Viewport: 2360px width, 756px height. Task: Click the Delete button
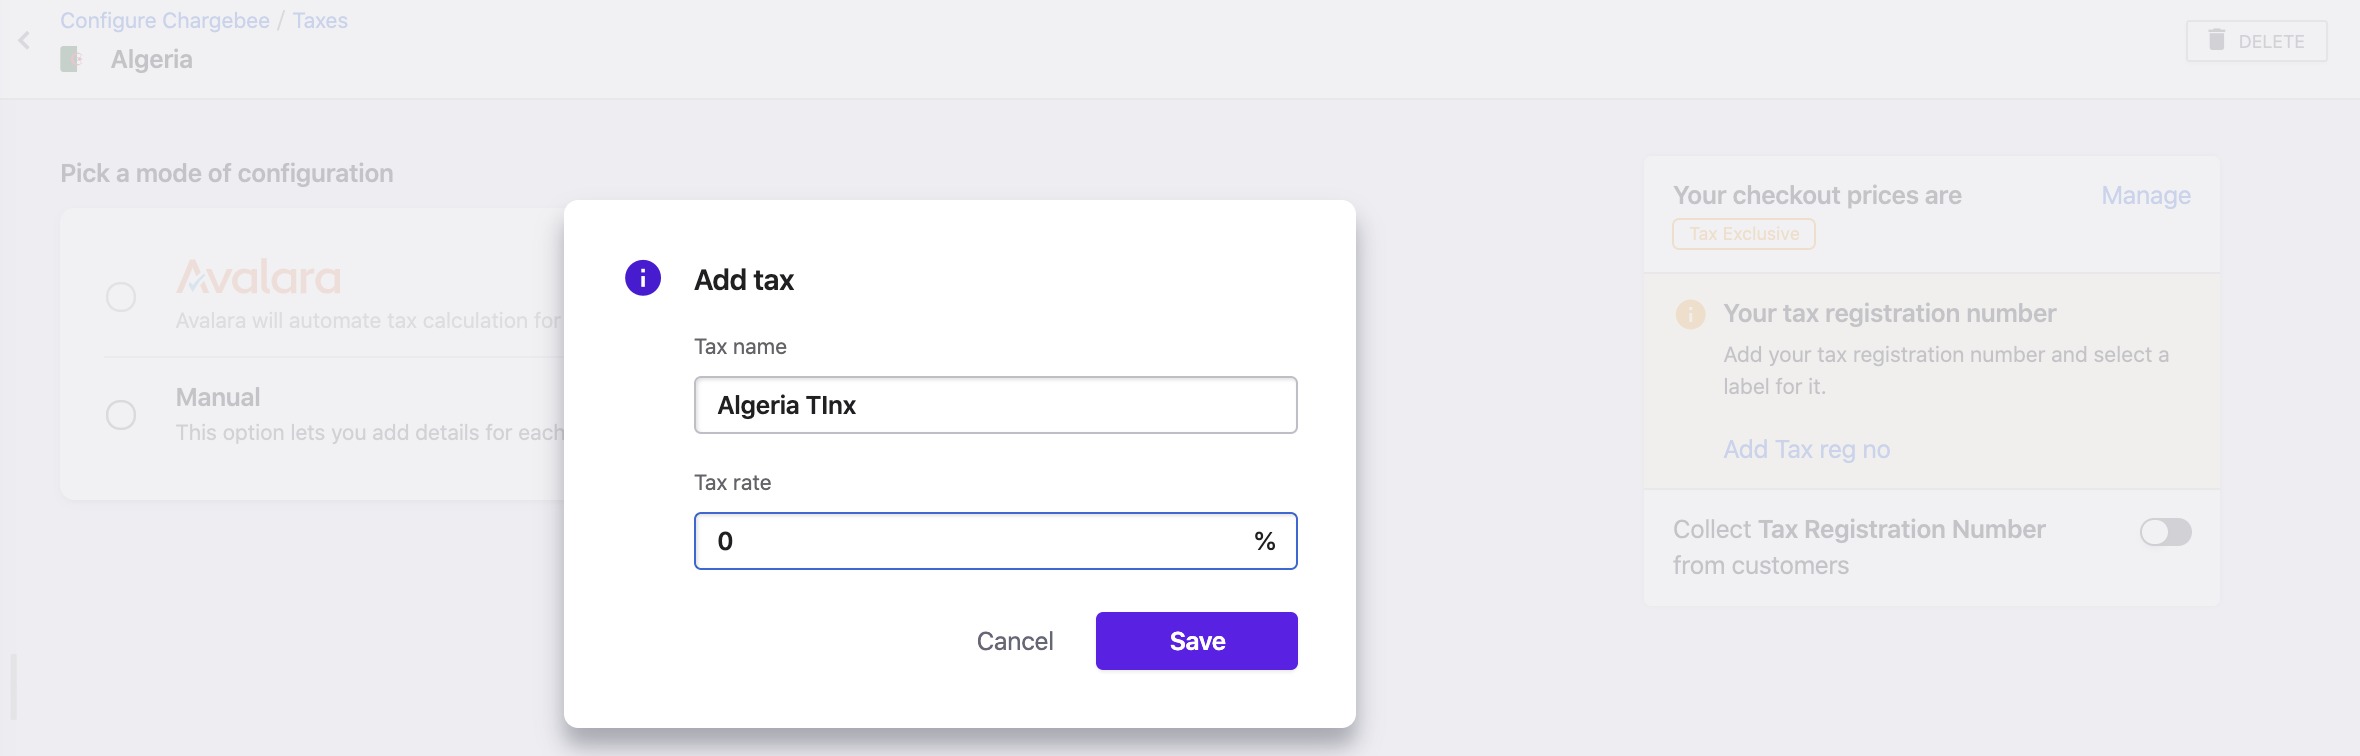[x=2256, y=41]
